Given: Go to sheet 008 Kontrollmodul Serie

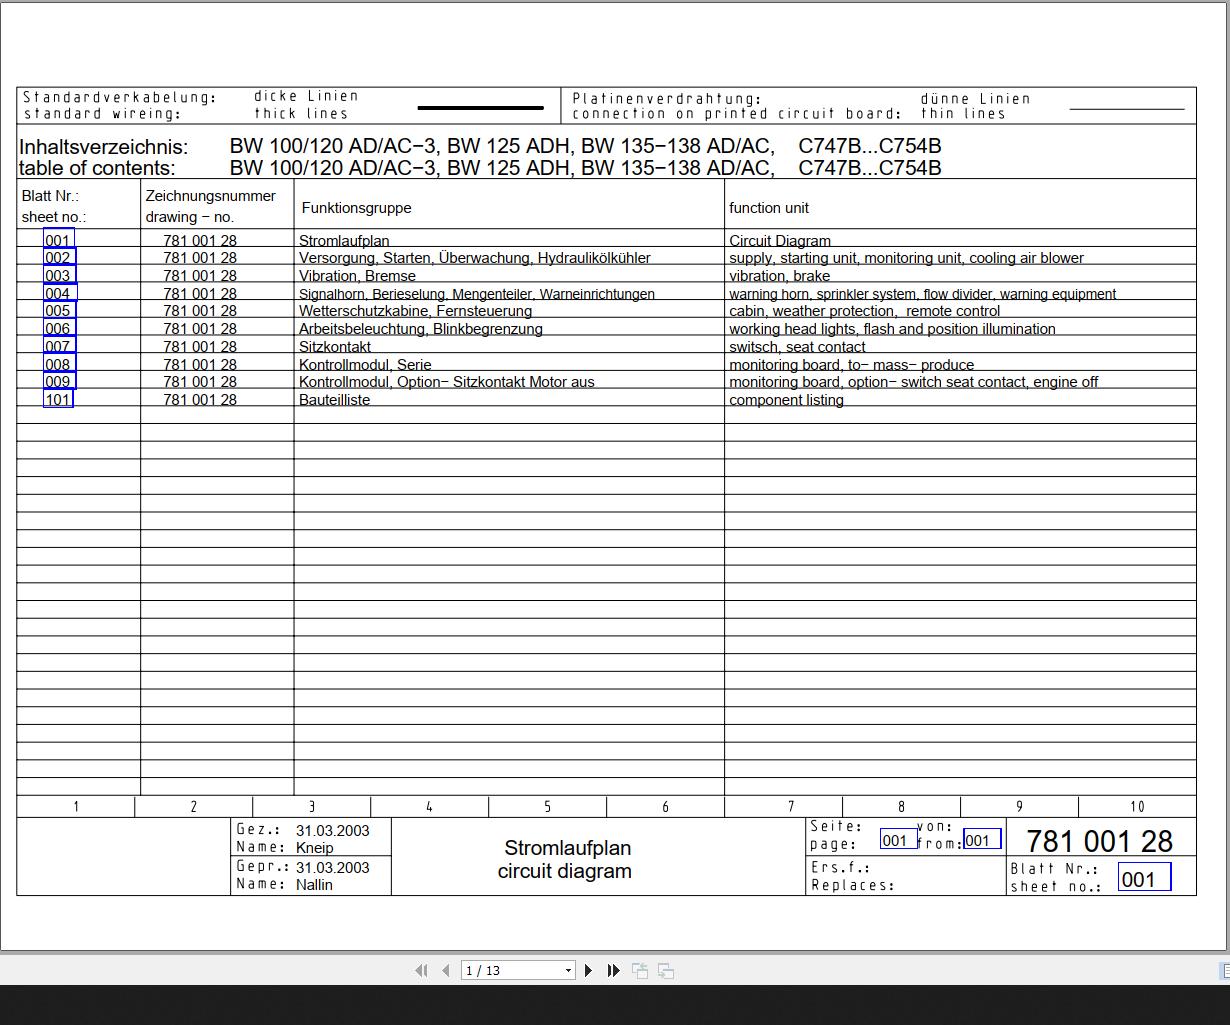Looking at the screenshot, I should [x=59, y=364].
